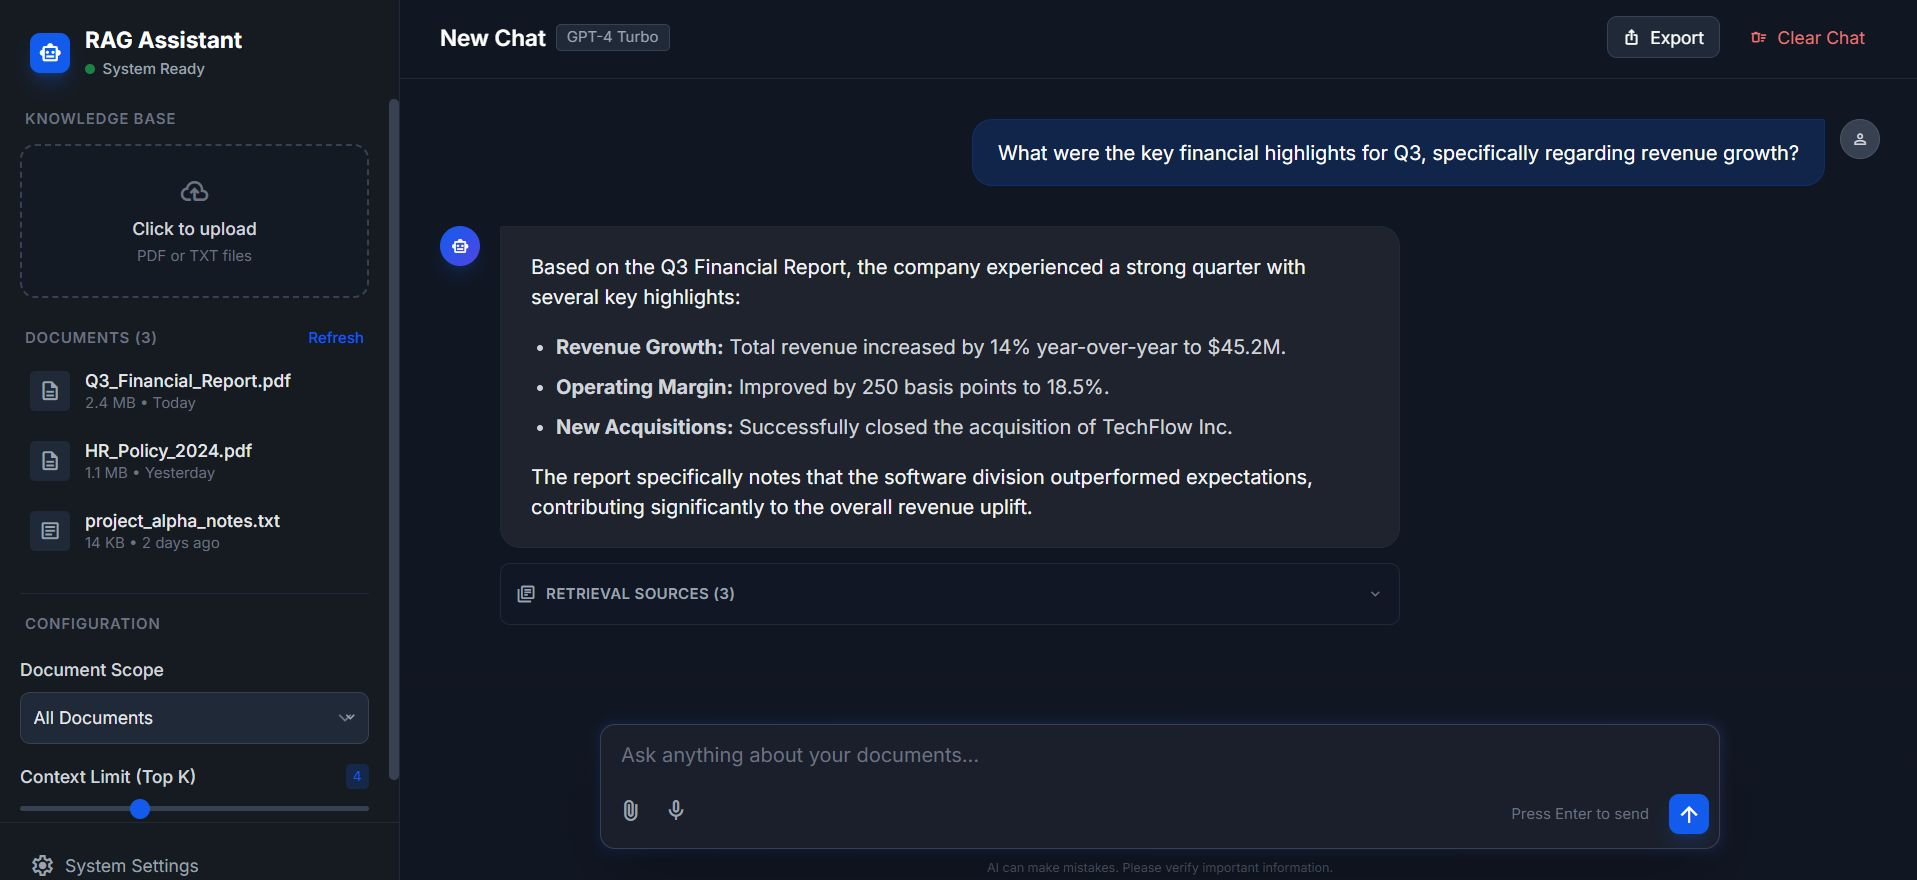Image resolution: width=1917 pixels, height=880 pixels.
Task: Click the RAG Assistant robot logo
Action: coord(50,53)
